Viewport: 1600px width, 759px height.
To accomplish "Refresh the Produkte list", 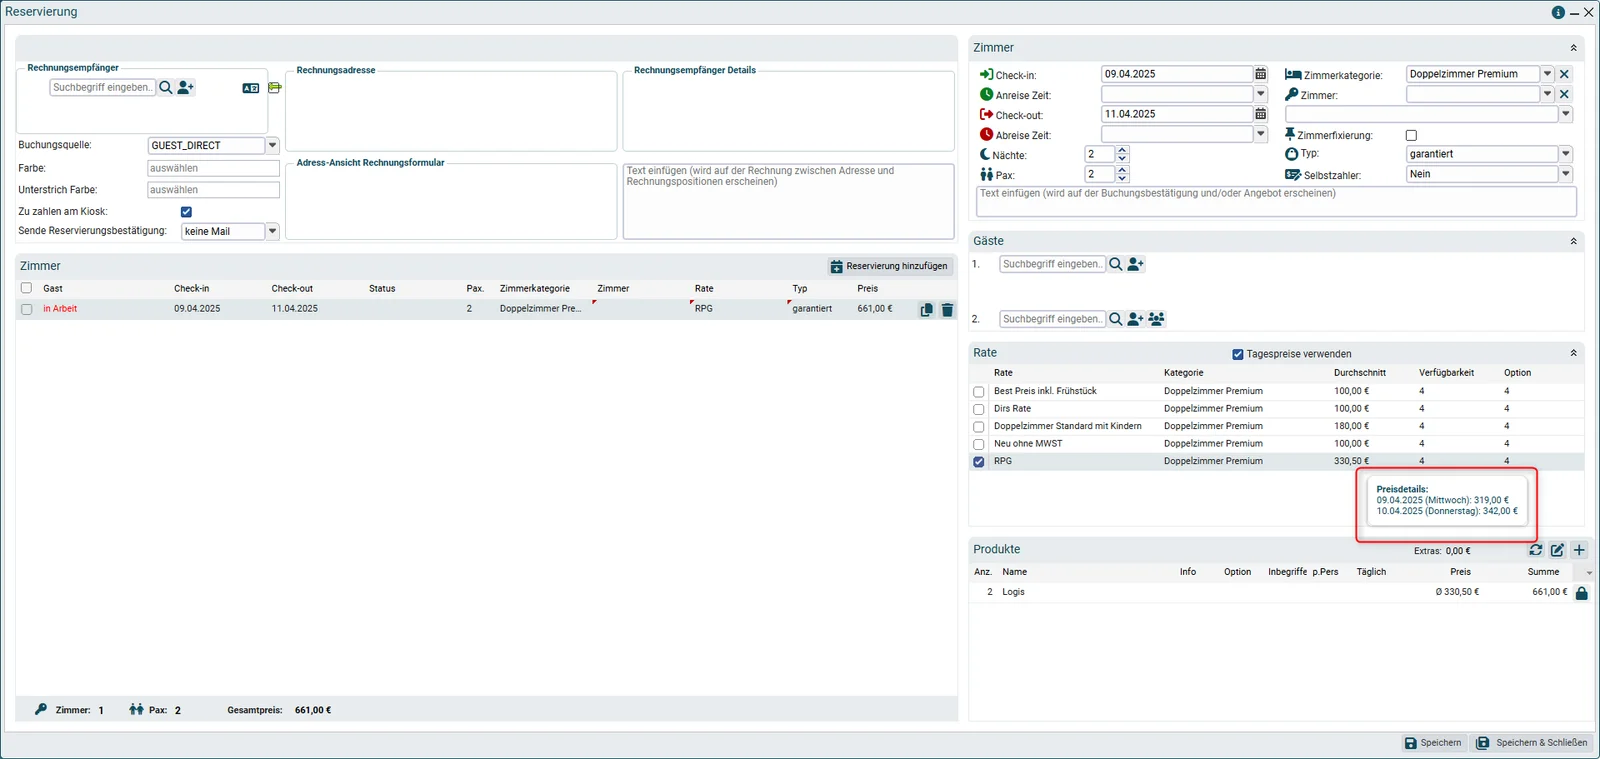I will (1535, 550).
